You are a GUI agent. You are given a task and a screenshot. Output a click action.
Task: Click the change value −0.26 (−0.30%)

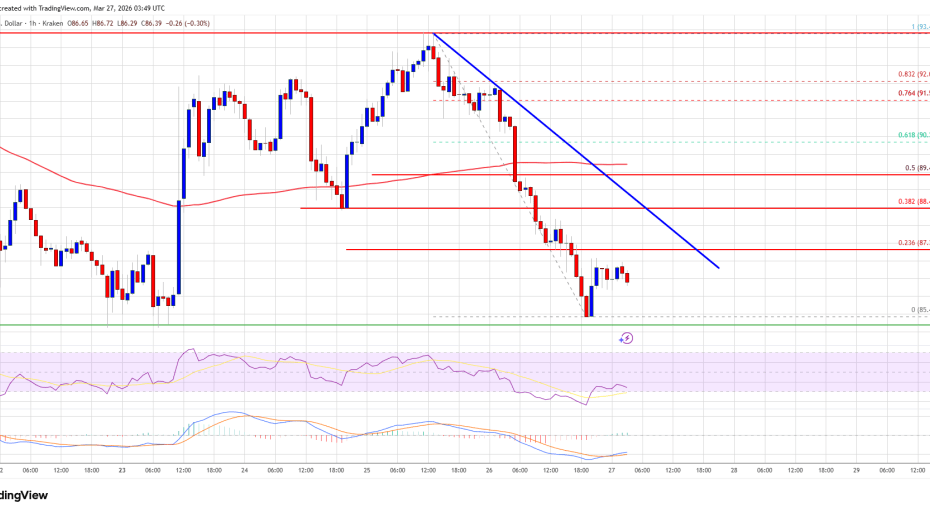(188, 23)
